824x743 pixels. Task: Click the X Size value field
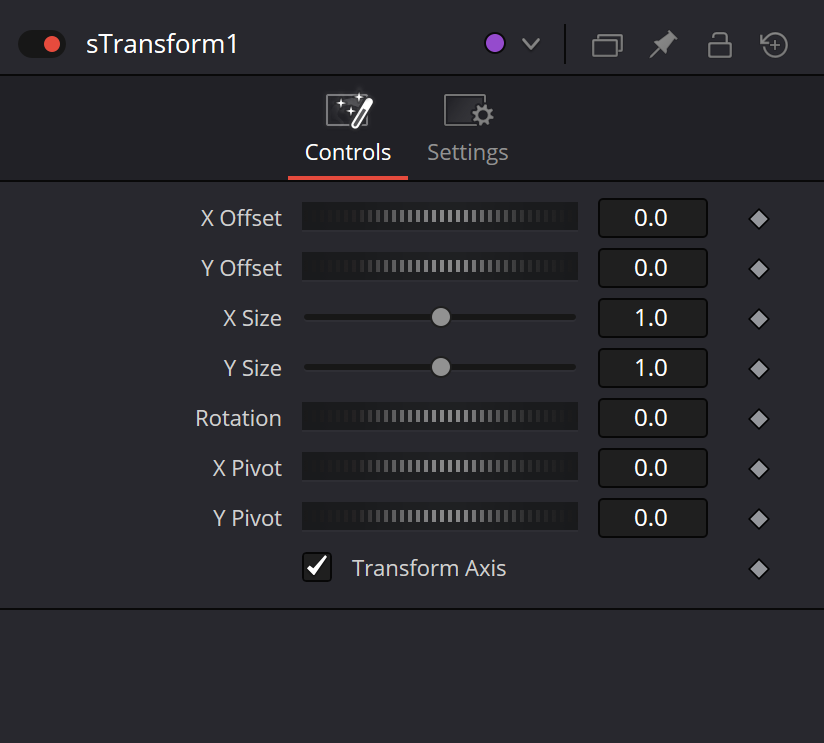click(653, 317)
